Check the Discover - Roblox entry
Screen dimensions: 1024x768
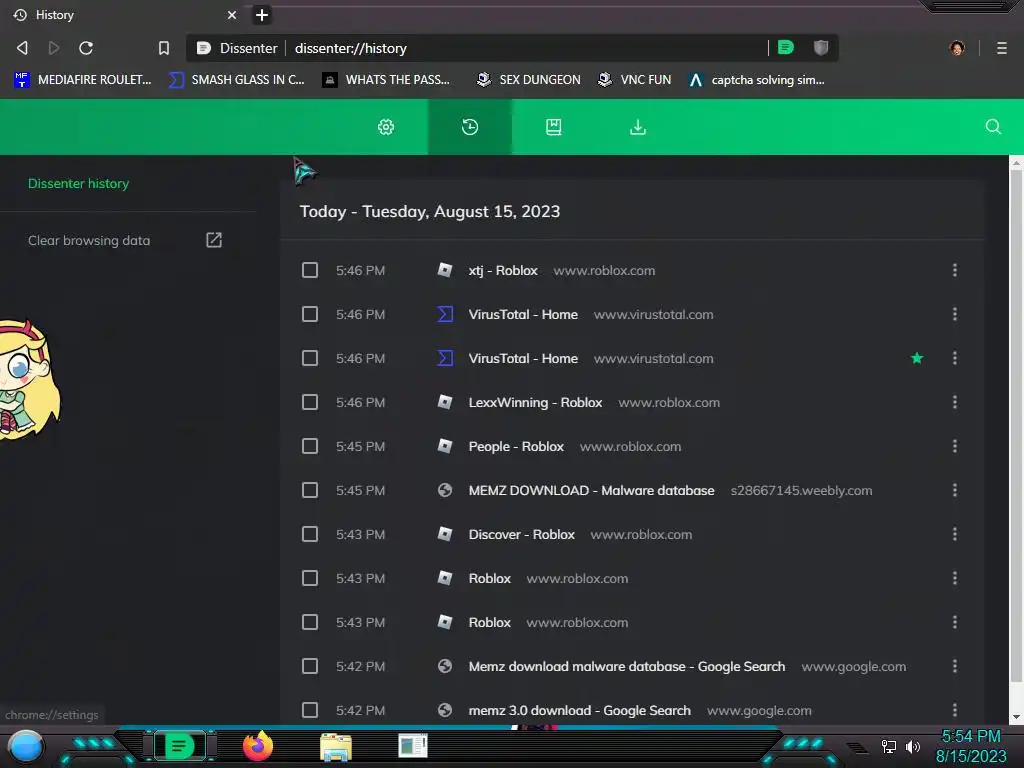point(310,534)
